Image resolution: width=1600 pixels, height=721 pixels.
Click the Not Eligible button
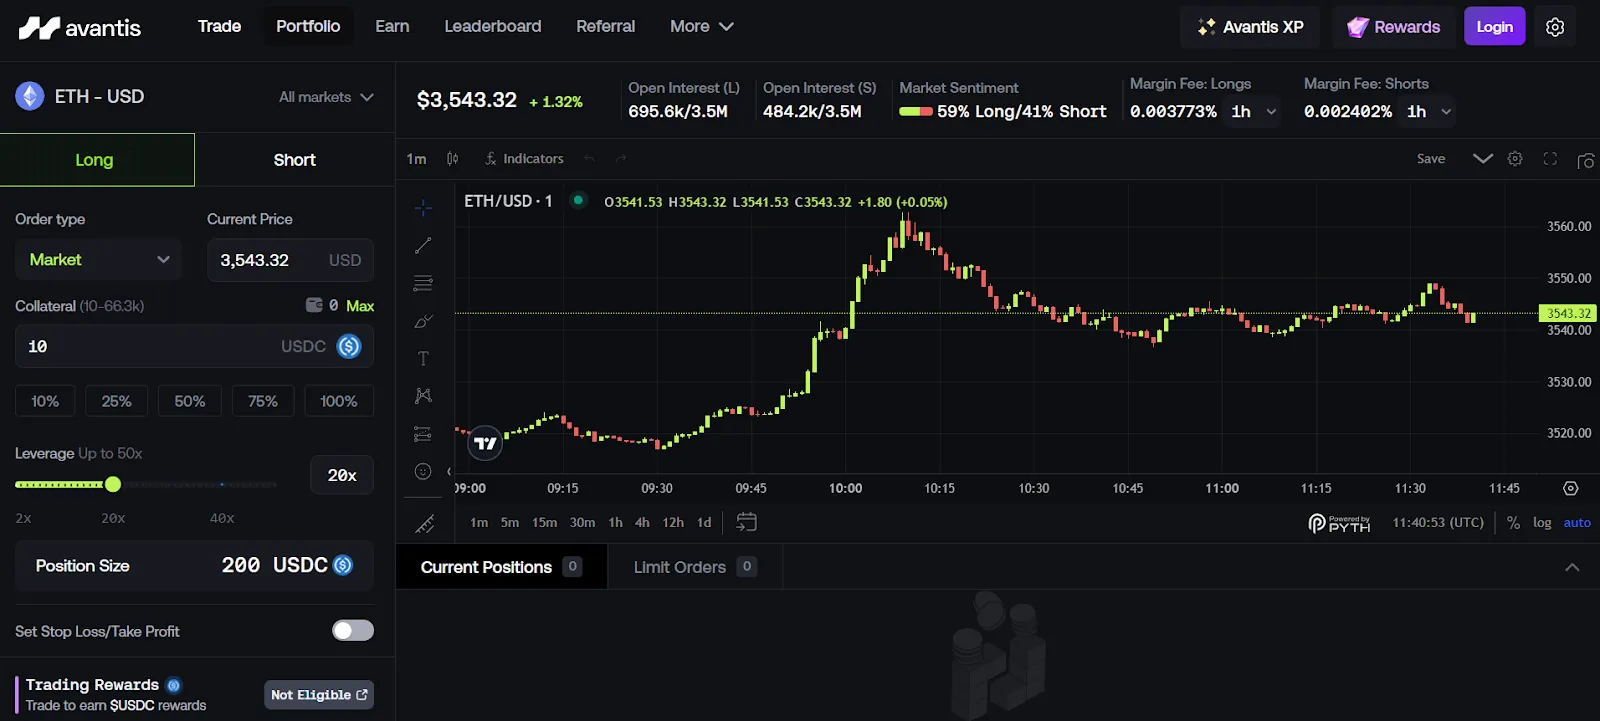(319, 695)
